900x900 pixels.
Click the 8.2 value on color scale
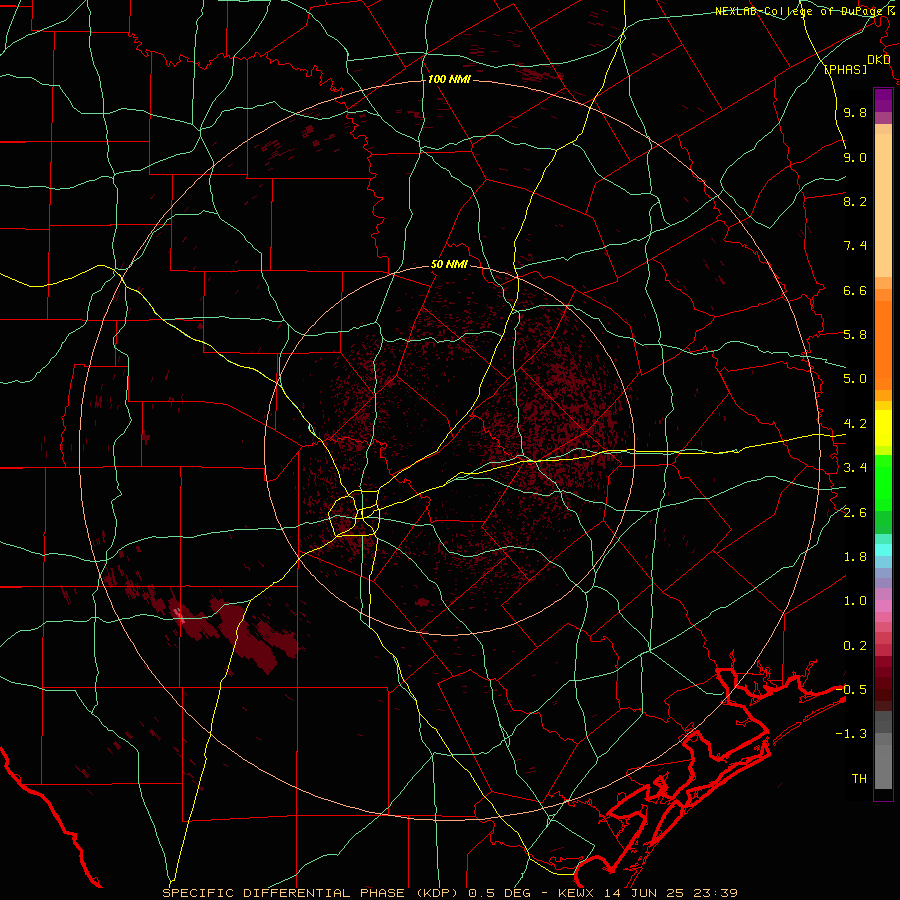[x=855, y=201]
